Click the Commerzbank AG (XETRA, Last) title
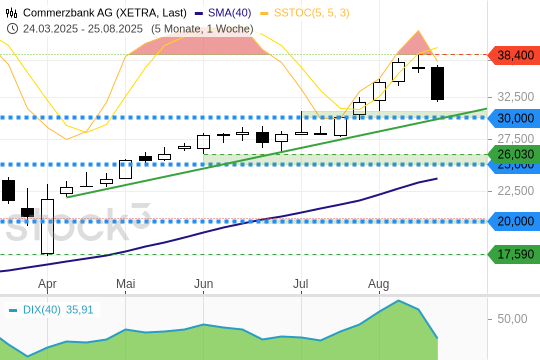540x360 pixels. click(x=105, y=13)
